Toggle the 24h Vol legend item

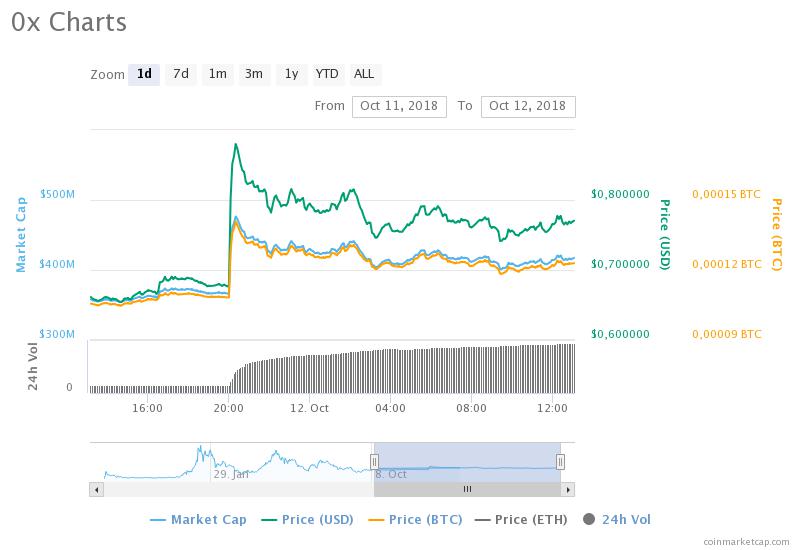pos(617,519)
